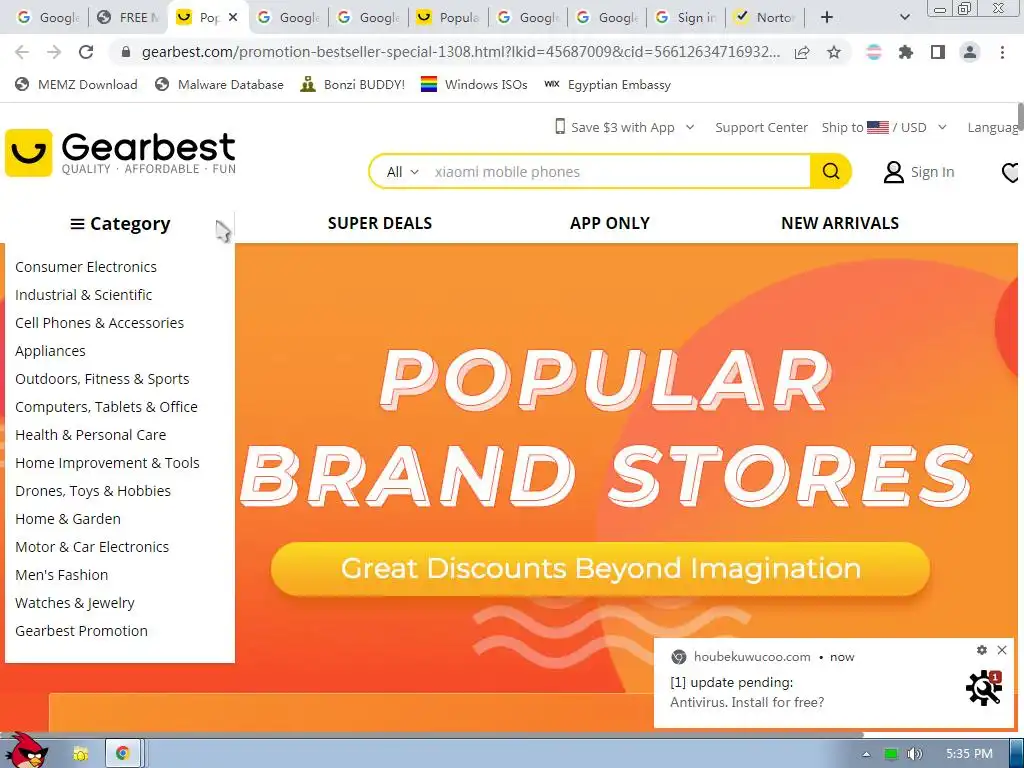Select Gearbest Promotion category
Viewport: 1024px width, 768px height.
[x=81, y=632]
